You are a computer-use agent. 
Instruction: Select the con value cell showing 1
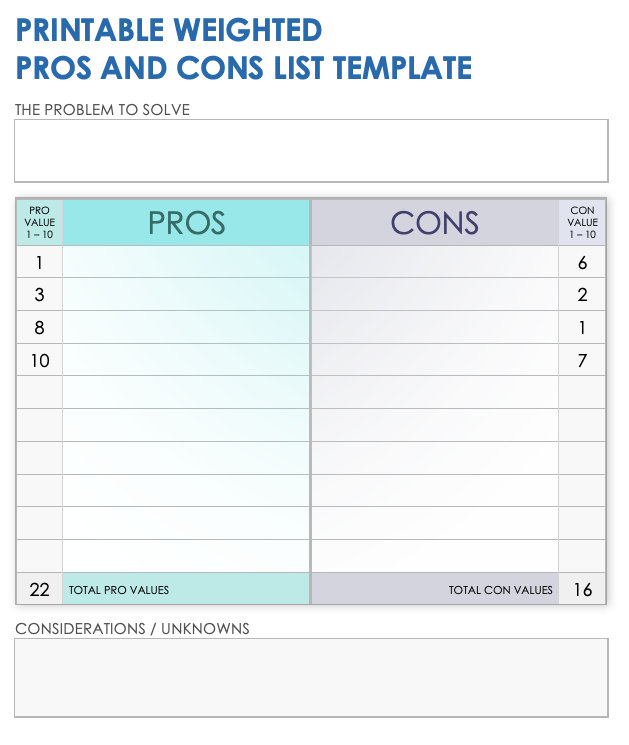pos(582,328)
